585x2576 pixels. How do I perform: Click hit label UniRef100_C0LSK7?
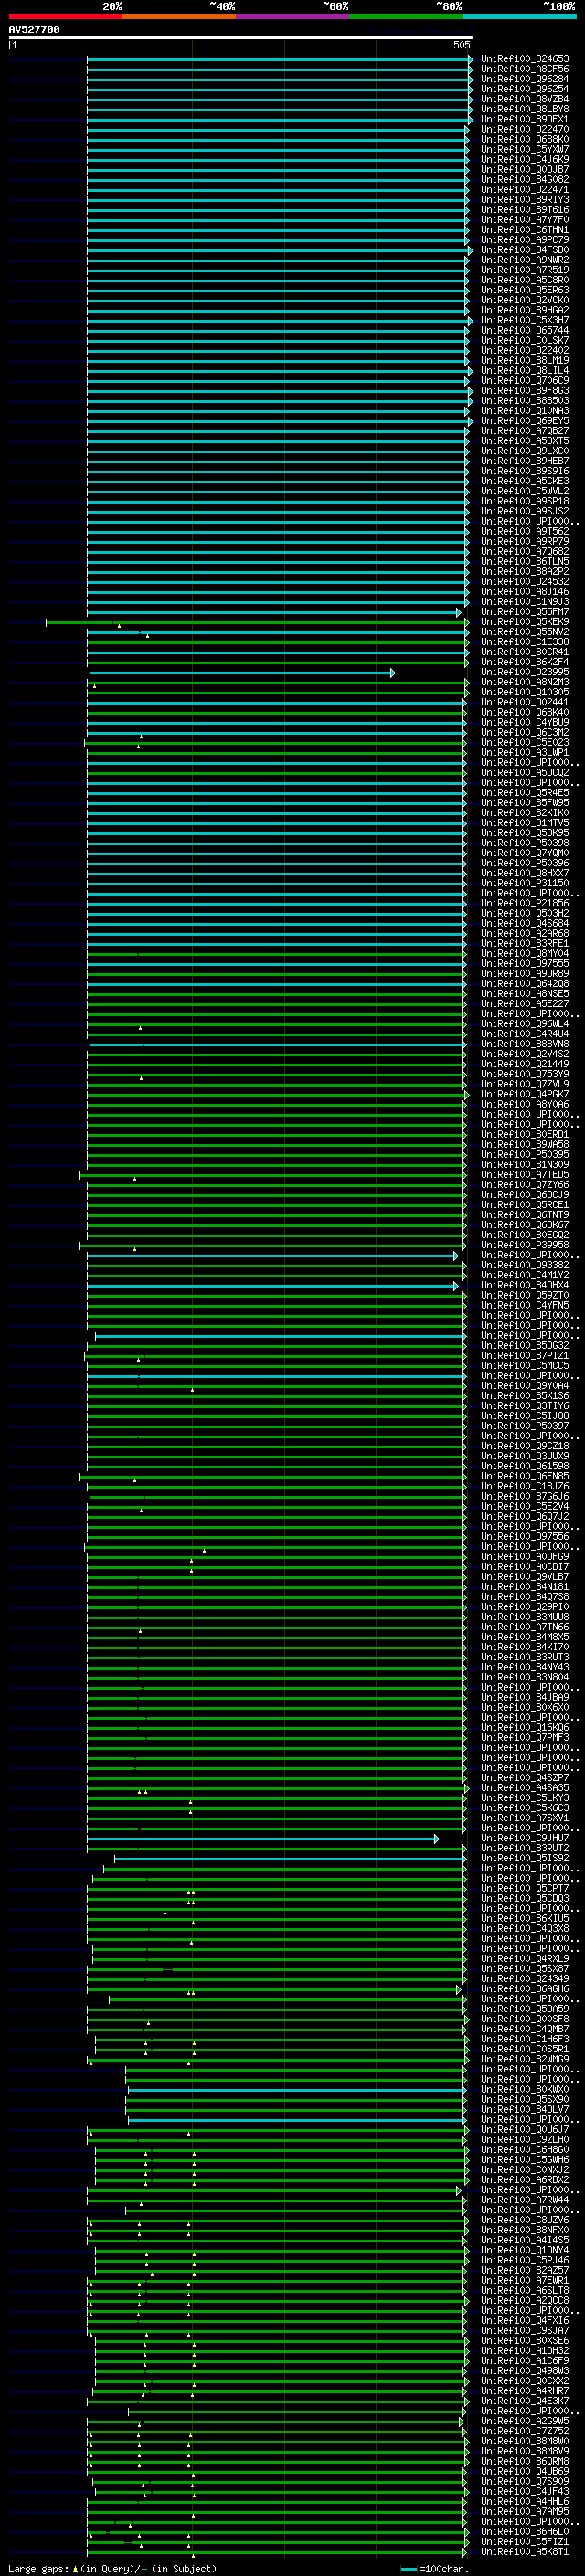click(x=525, y=340)
